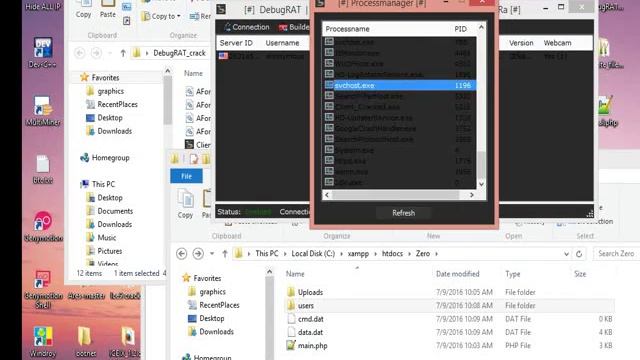
Task: Click Local Disk (C:) in breadcrumb
Action: [313, 253]
